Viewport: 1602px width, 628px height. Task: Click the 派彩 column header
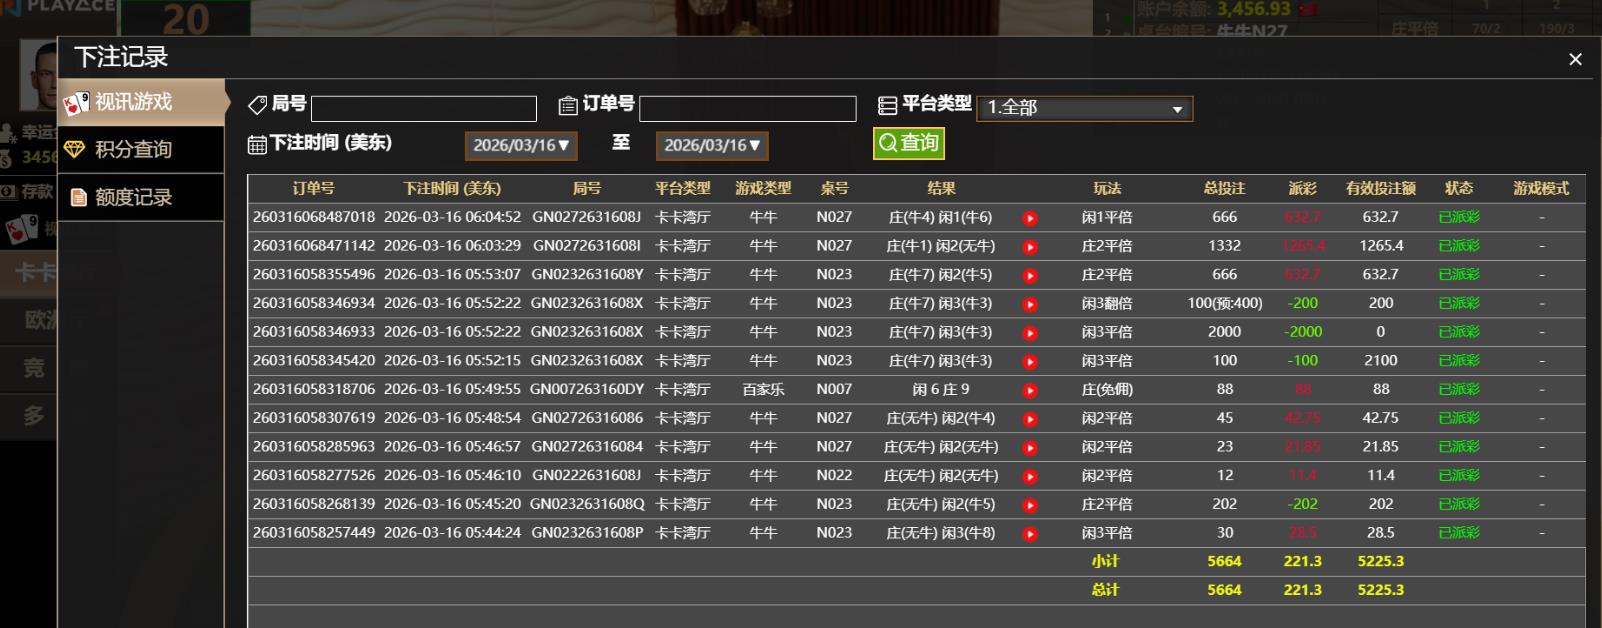(1302, 188)
